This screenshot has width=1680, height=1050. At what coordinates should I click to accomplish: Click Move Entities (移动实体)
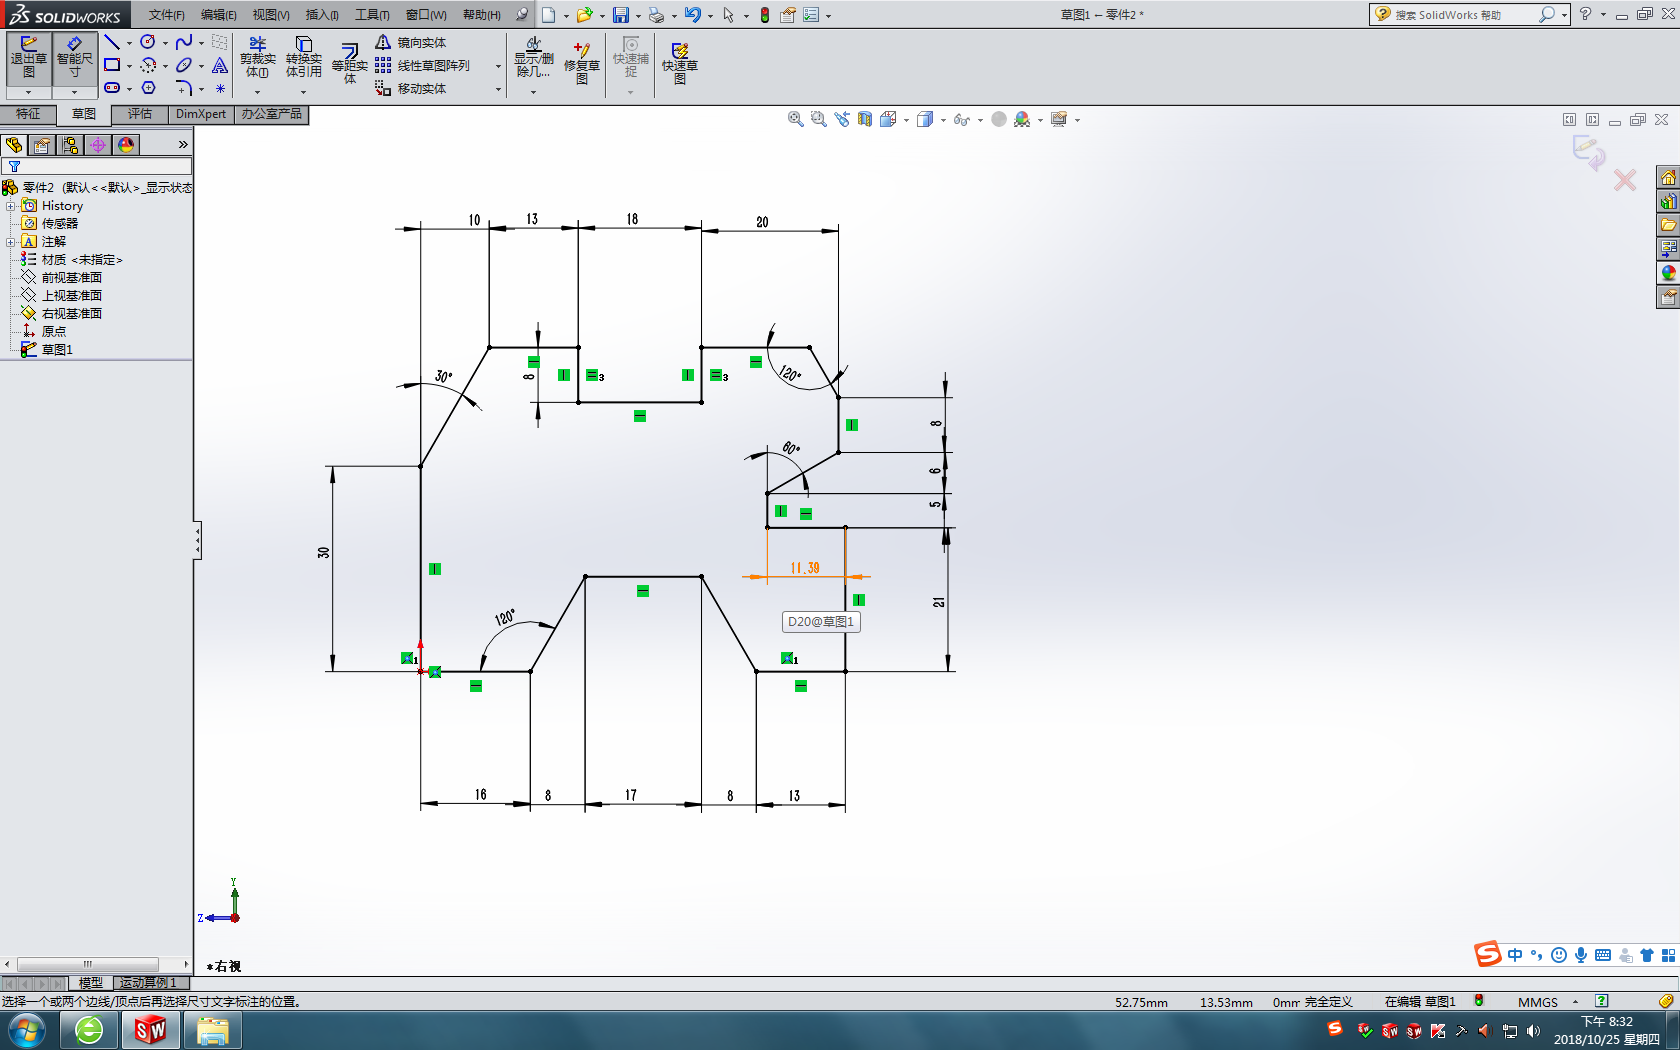[x=411, y=88]
